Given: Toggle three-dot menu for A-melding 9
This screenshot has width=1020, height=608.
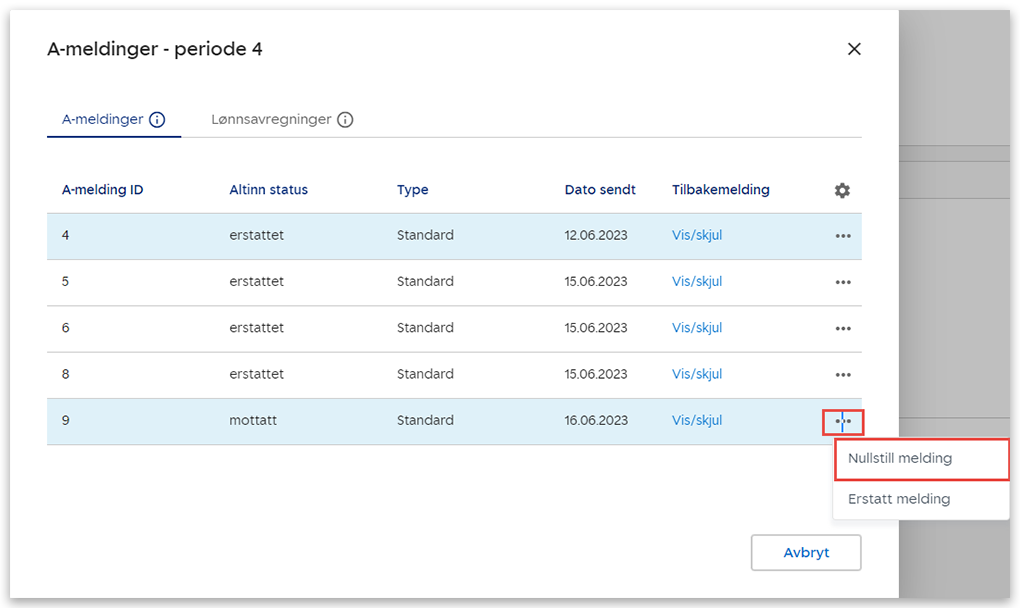Looking at the screenshot, I should (843, 421).
